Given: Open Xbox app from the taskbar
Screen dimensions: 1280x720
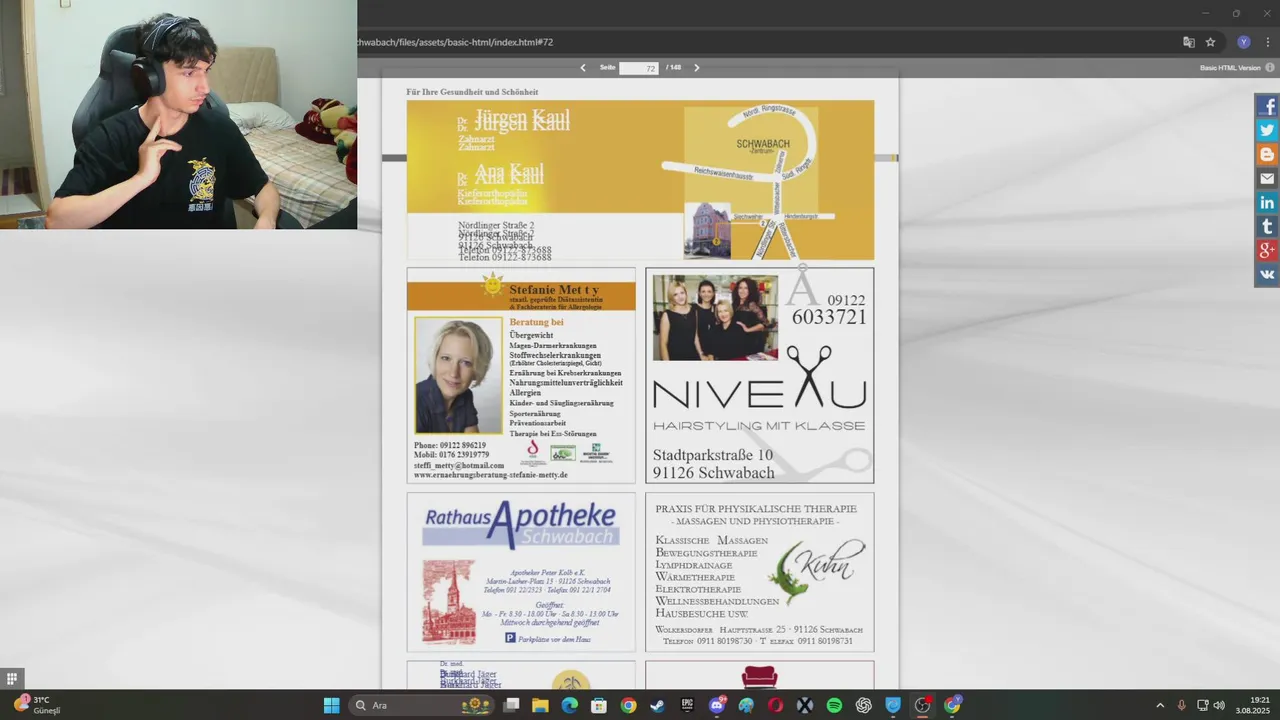Looking at the screenshot, I should click(805, 705).
